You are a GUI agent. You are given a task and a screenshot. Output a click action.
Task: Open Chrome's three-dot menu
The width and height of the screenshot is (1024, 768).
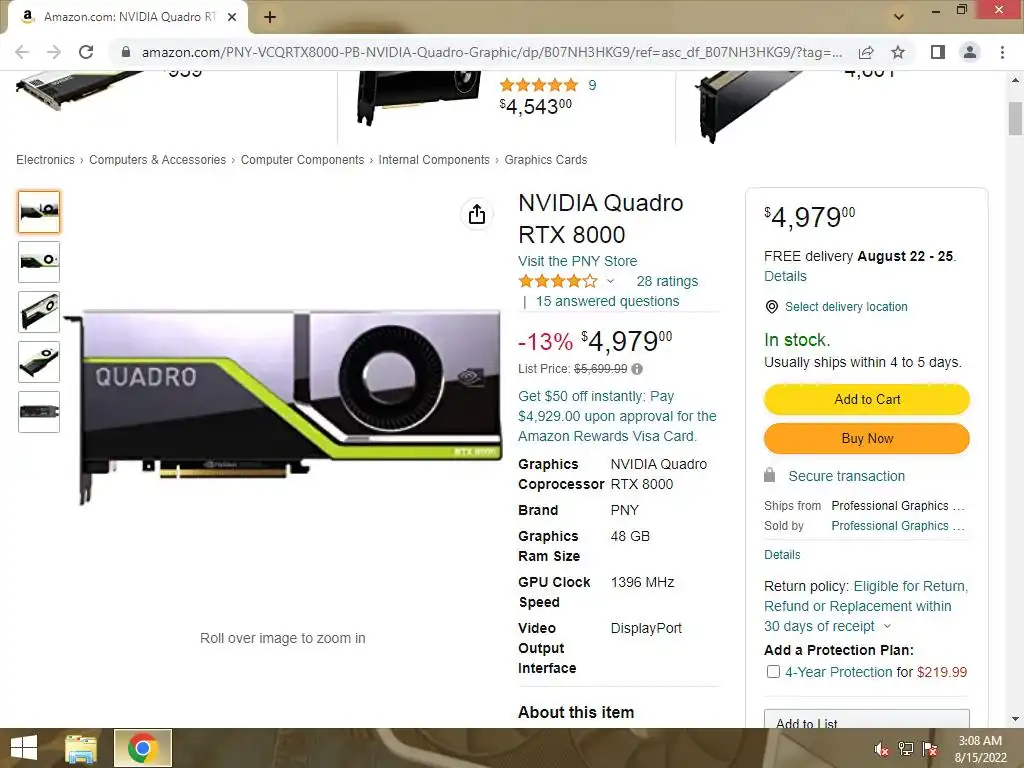point(1002,52)
